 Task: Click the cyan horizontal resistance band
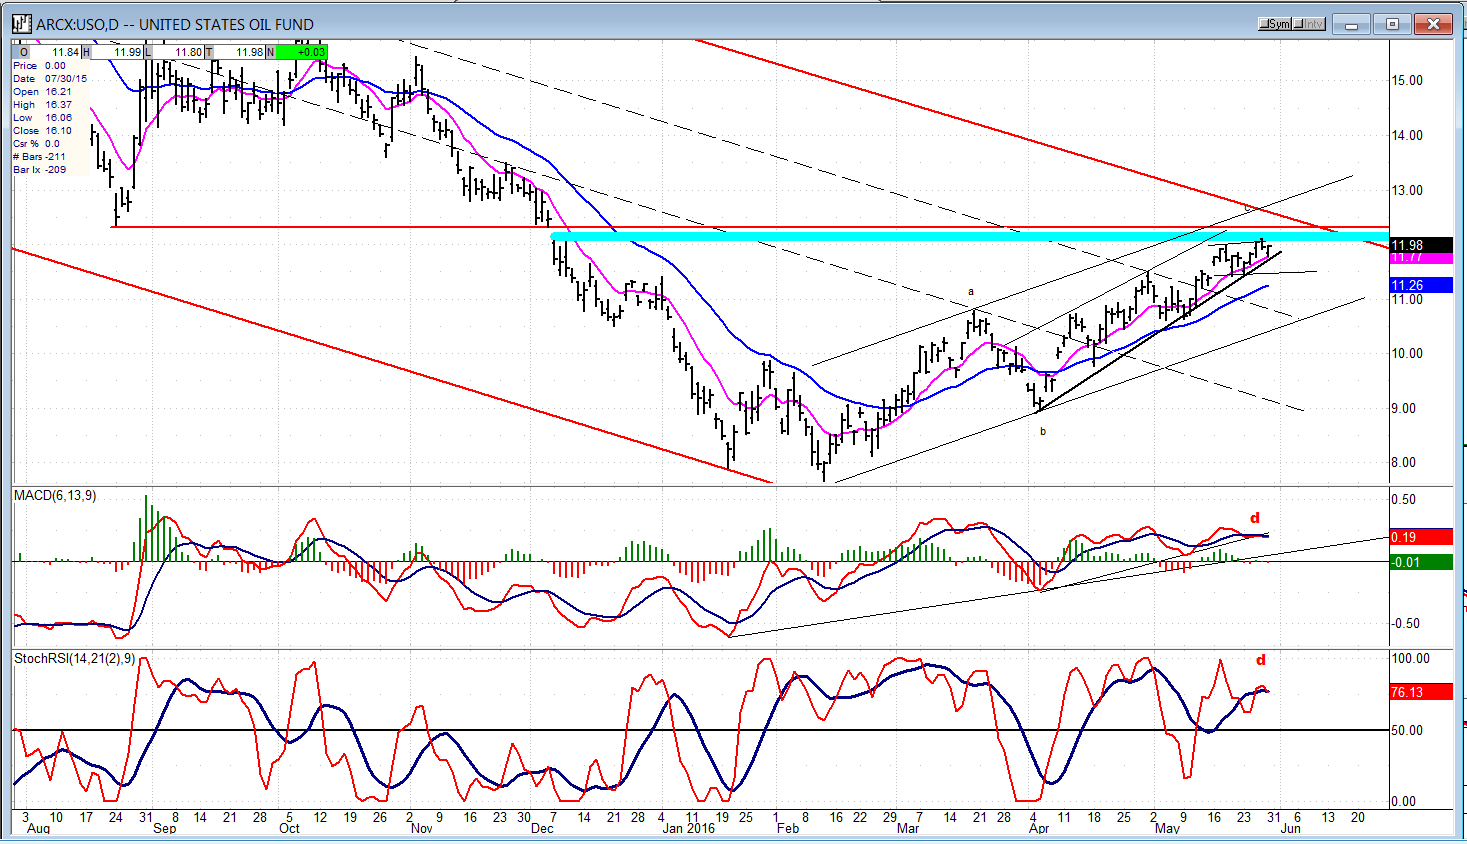970,237
